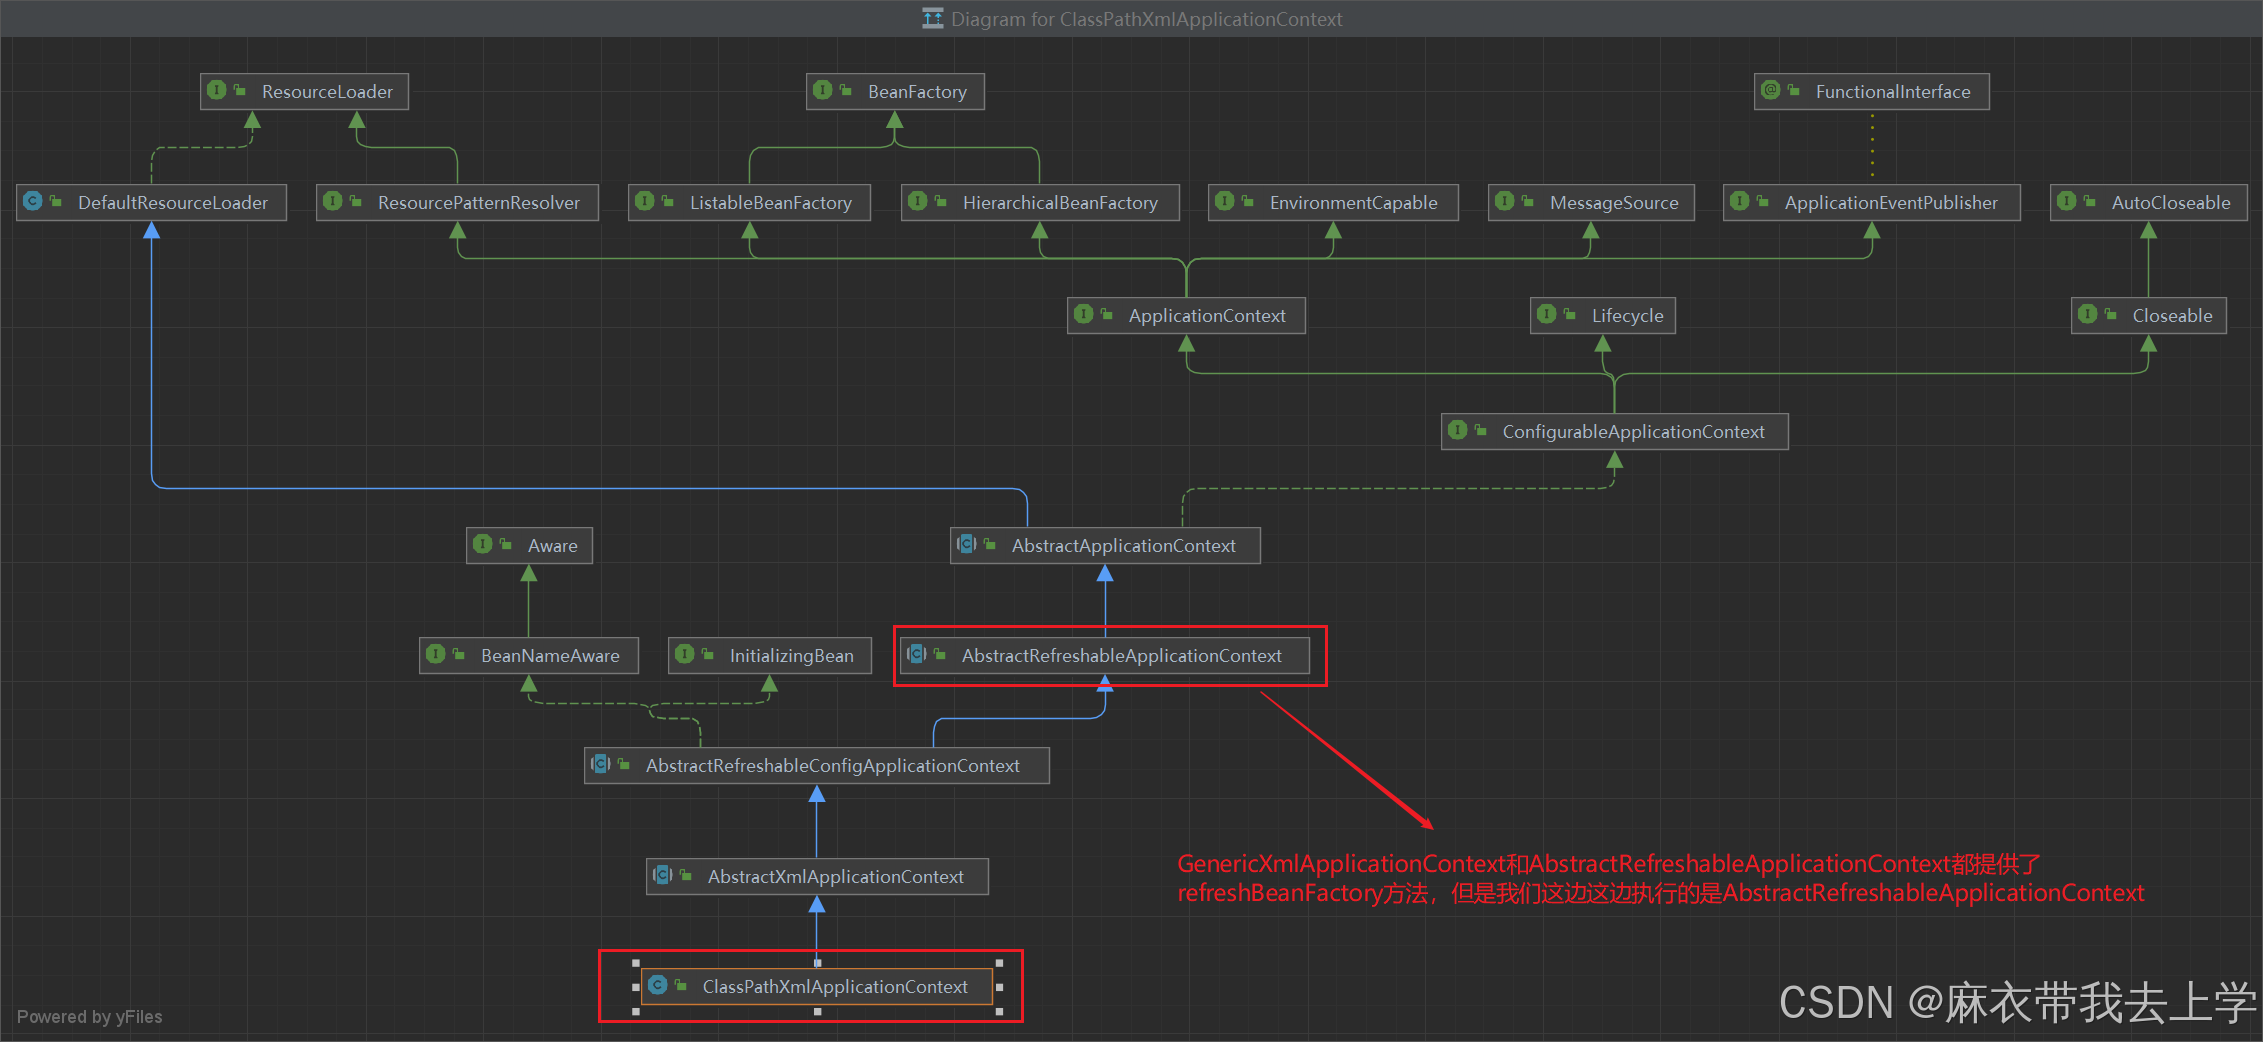Select the FunctionalInterface label text
2263x1042 pixels.
[x=1893, y=92]
